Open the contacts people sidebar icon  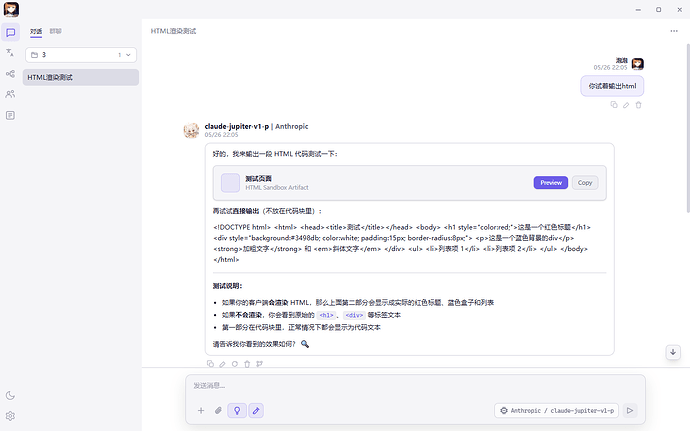point(10,94)
